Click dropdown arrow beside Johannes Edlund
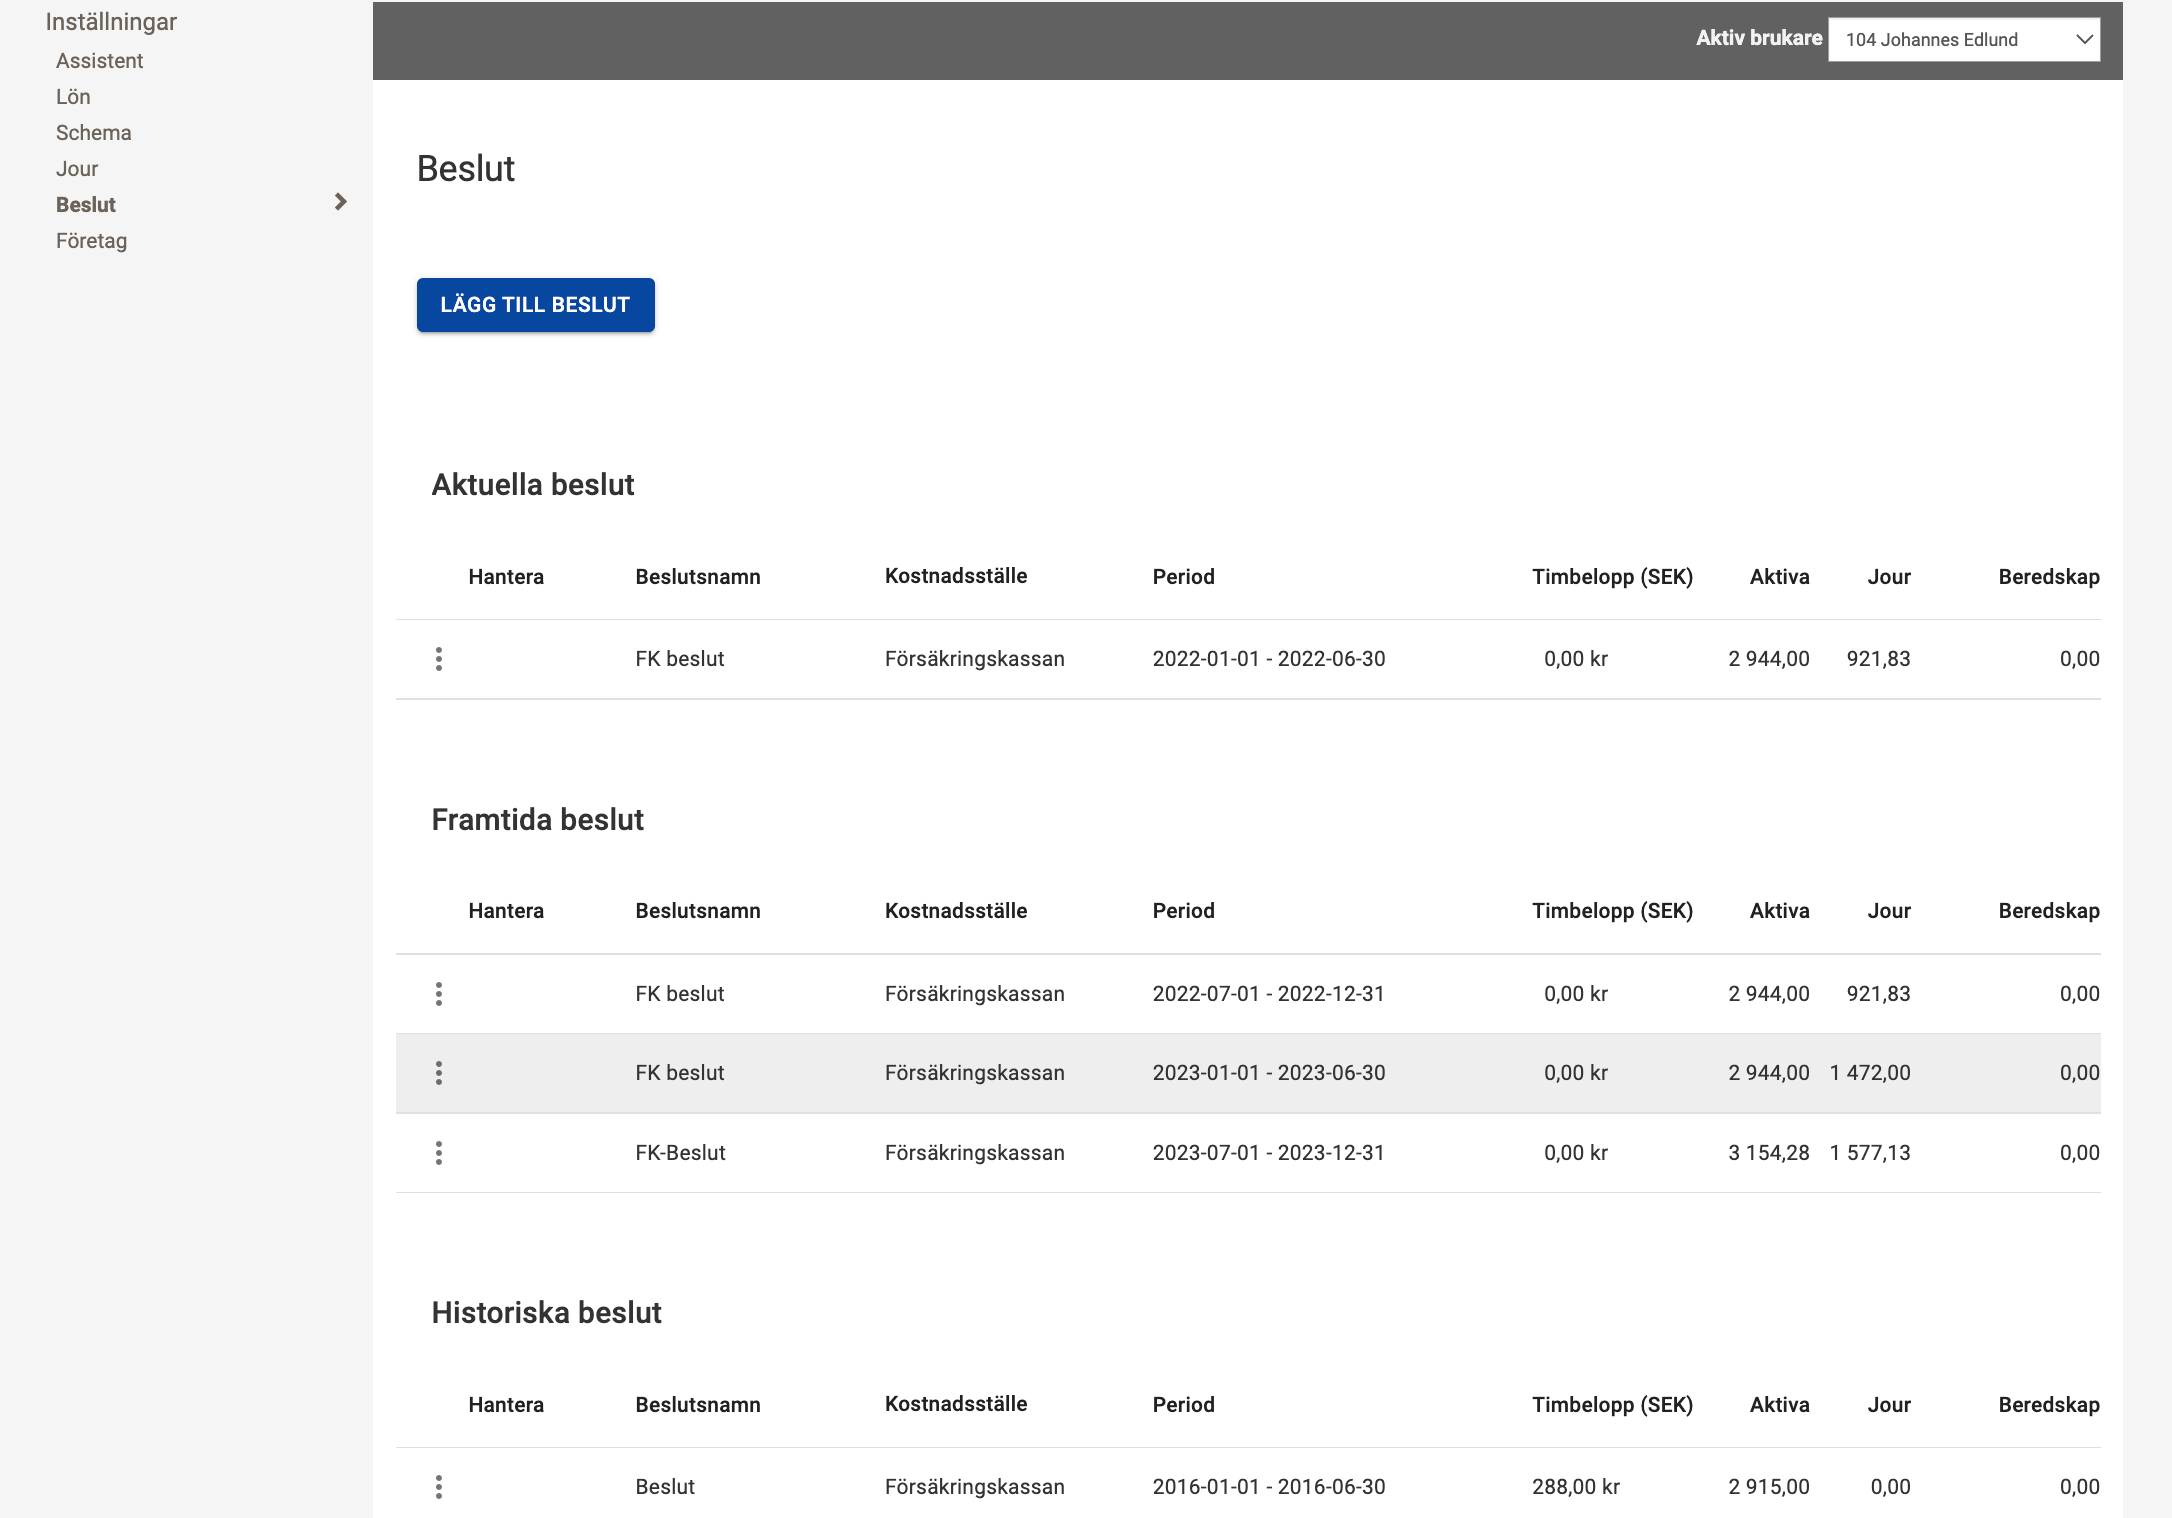Screen dimensions: 2172x1518 click(x=2084, y=40)
